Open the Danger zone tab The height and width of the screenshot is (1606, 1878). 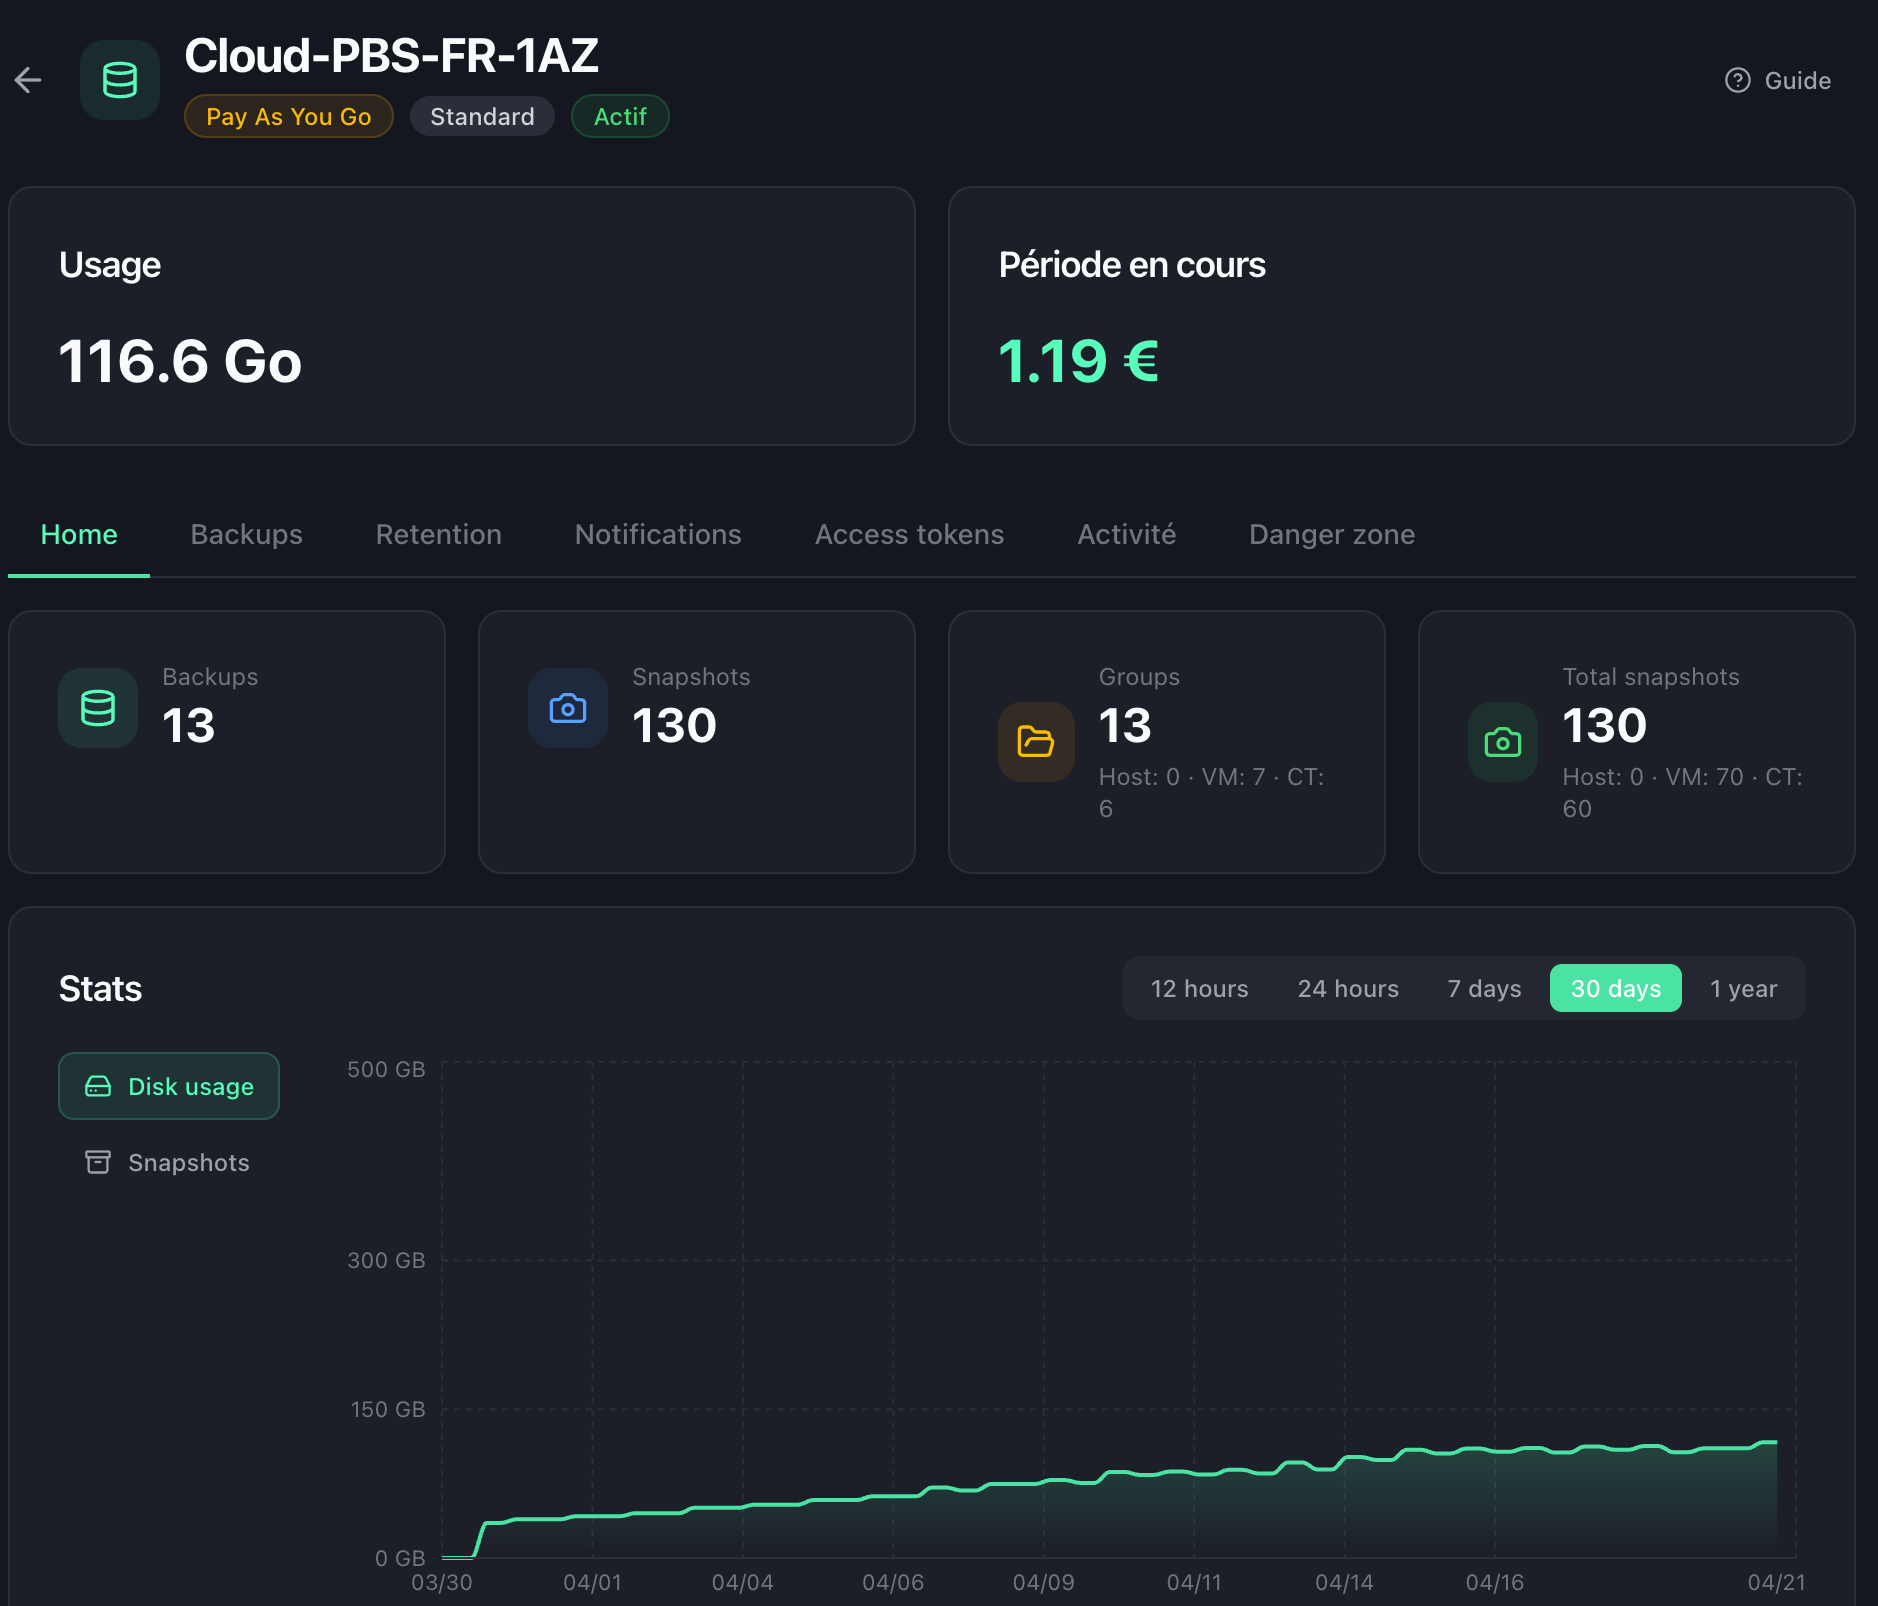(1332, 534)
